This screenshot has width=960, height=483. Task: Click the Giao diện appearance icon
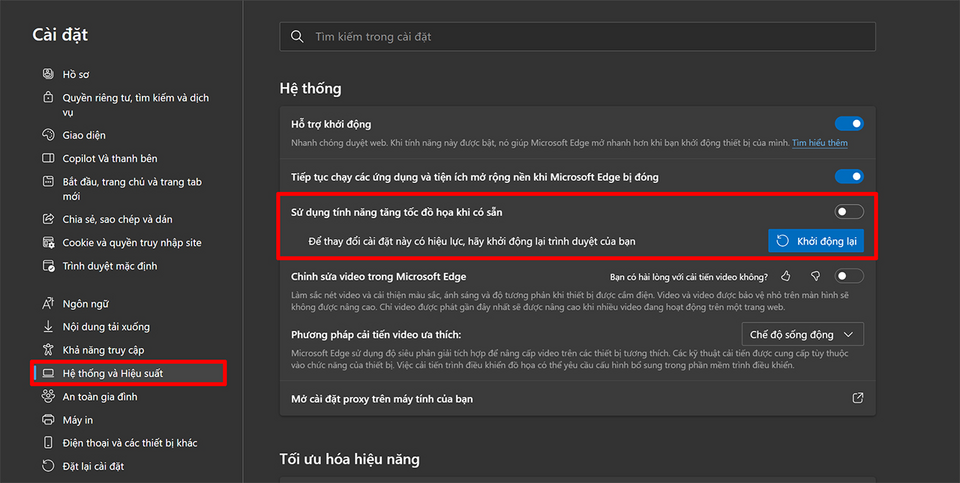(48, 135)
